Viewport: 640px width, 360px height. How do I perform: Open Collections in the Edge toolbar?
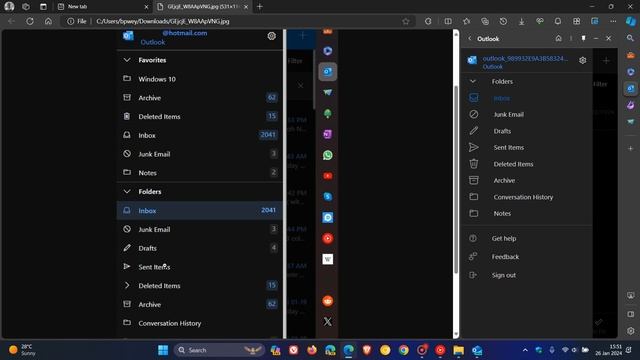click(x=485, y=21)
